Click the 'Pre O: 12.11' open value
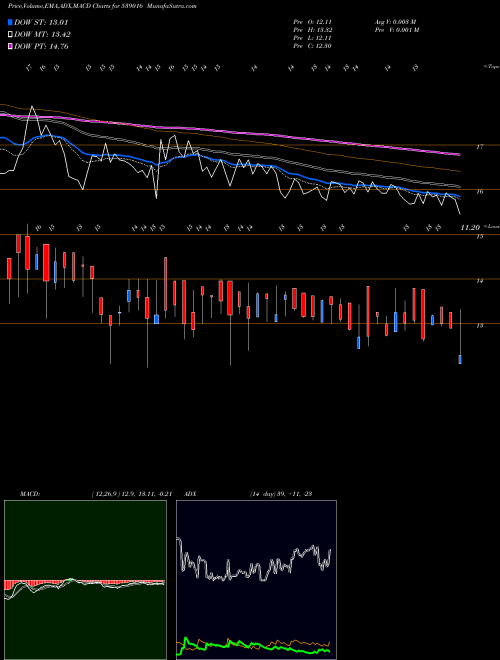This screenshot has width=500, height=660. pos(312,22)
